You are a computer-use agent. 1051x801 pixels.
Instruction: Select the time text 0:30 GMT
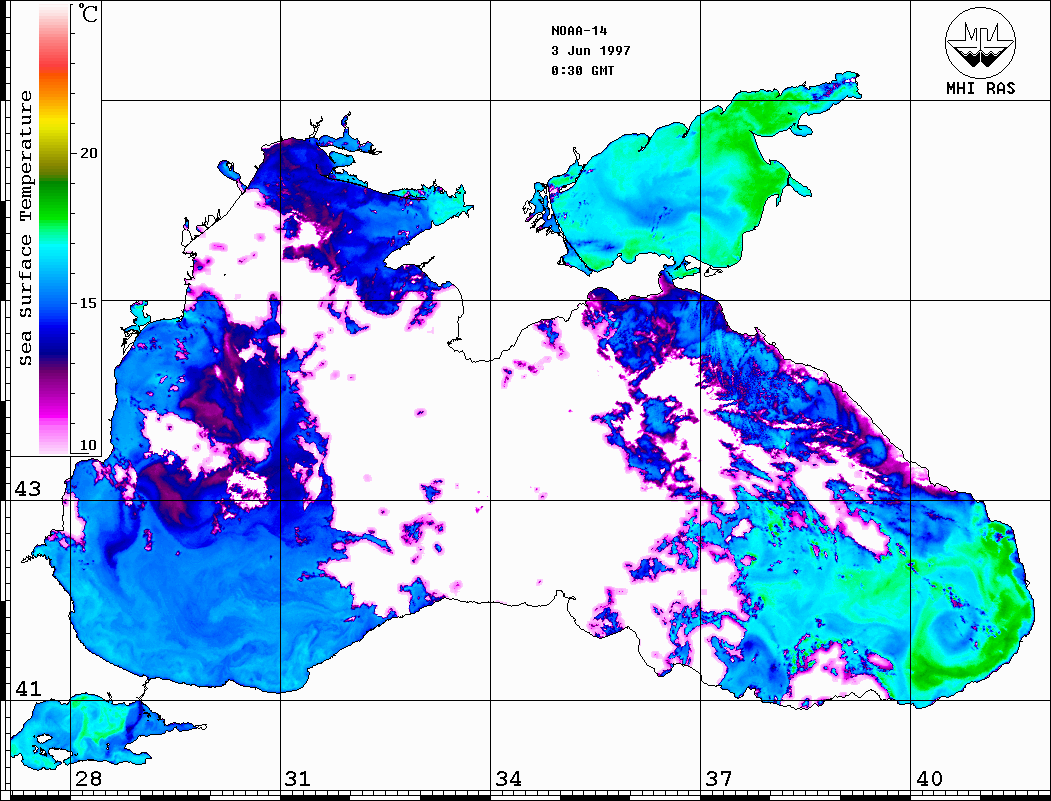[x=582, y=70]
